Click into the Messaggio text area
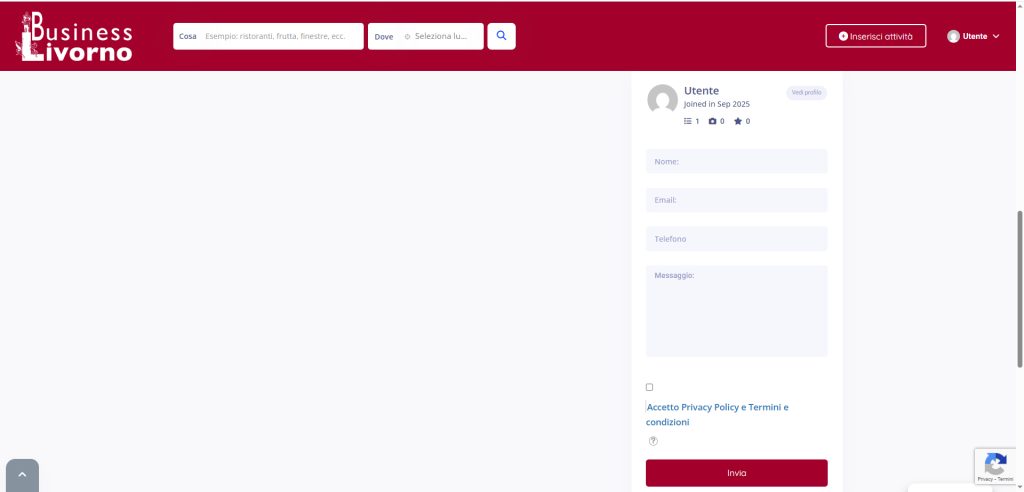 tap(736, 310)
